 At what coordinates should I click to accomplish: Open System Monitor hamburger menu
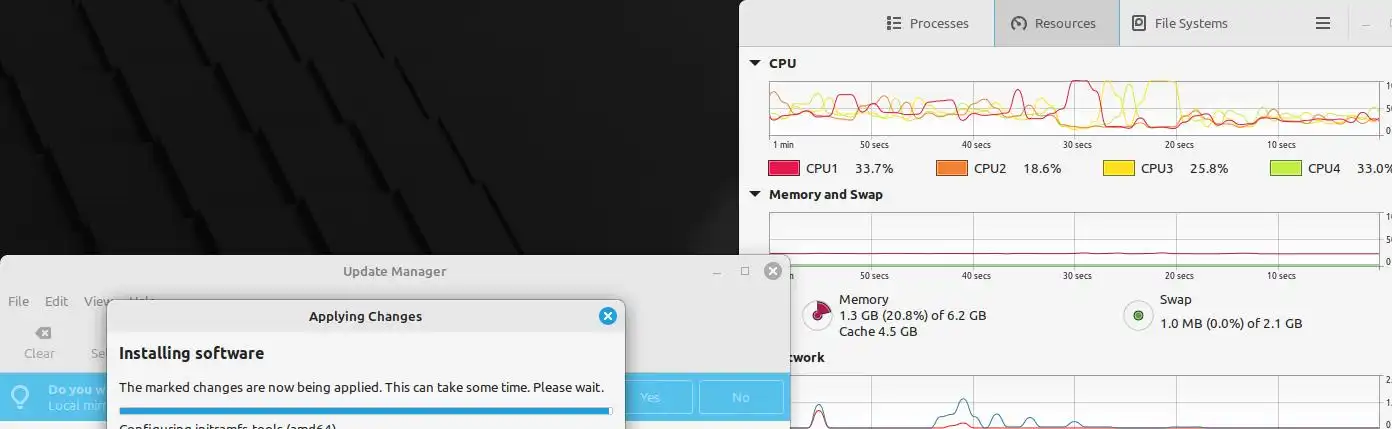[x=1322, y=23]
